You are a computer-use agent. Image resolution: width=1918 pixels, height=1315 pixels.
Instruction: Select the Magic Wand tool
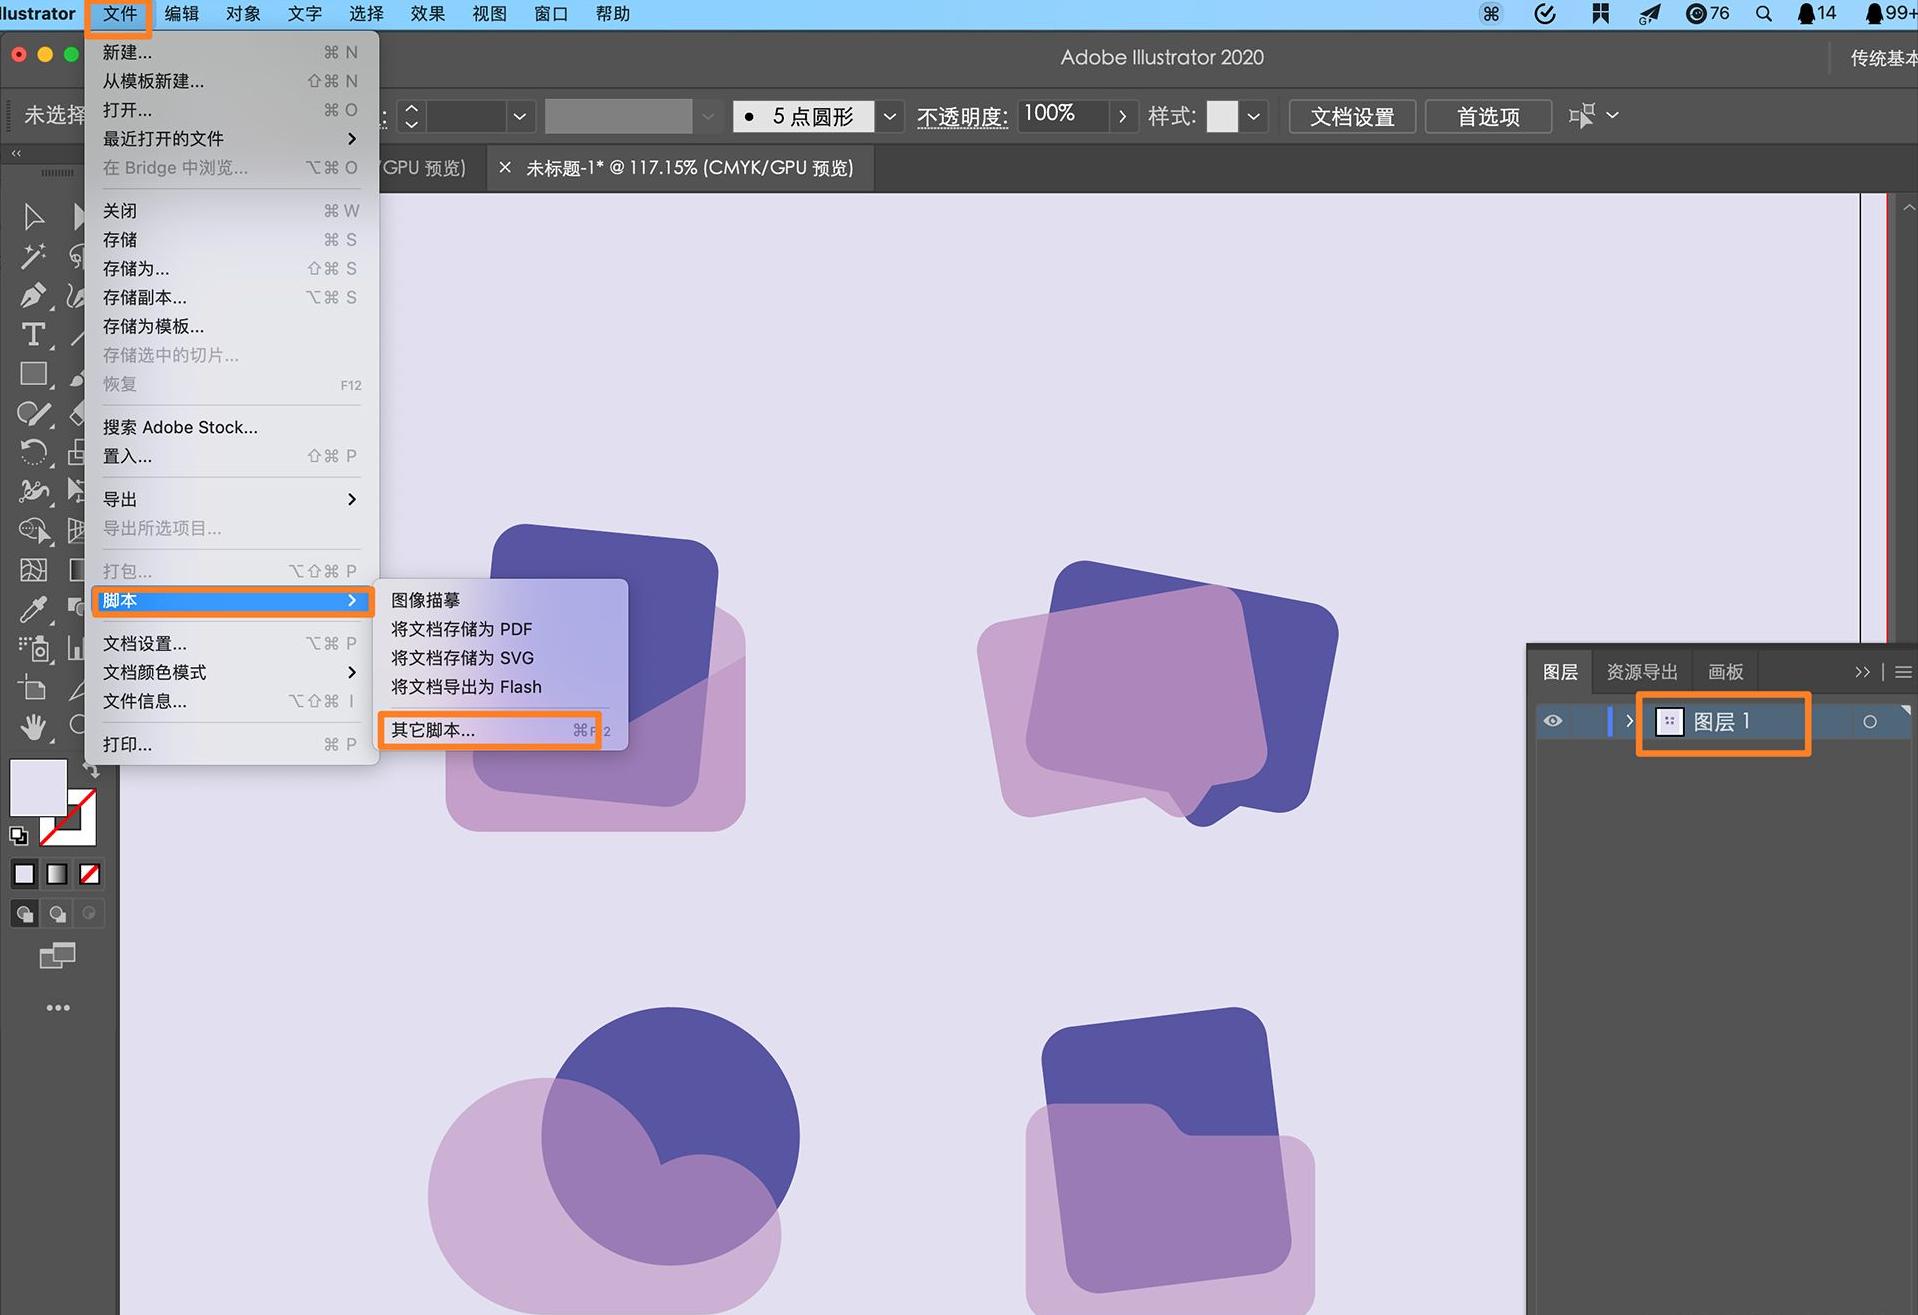[33, 255]
